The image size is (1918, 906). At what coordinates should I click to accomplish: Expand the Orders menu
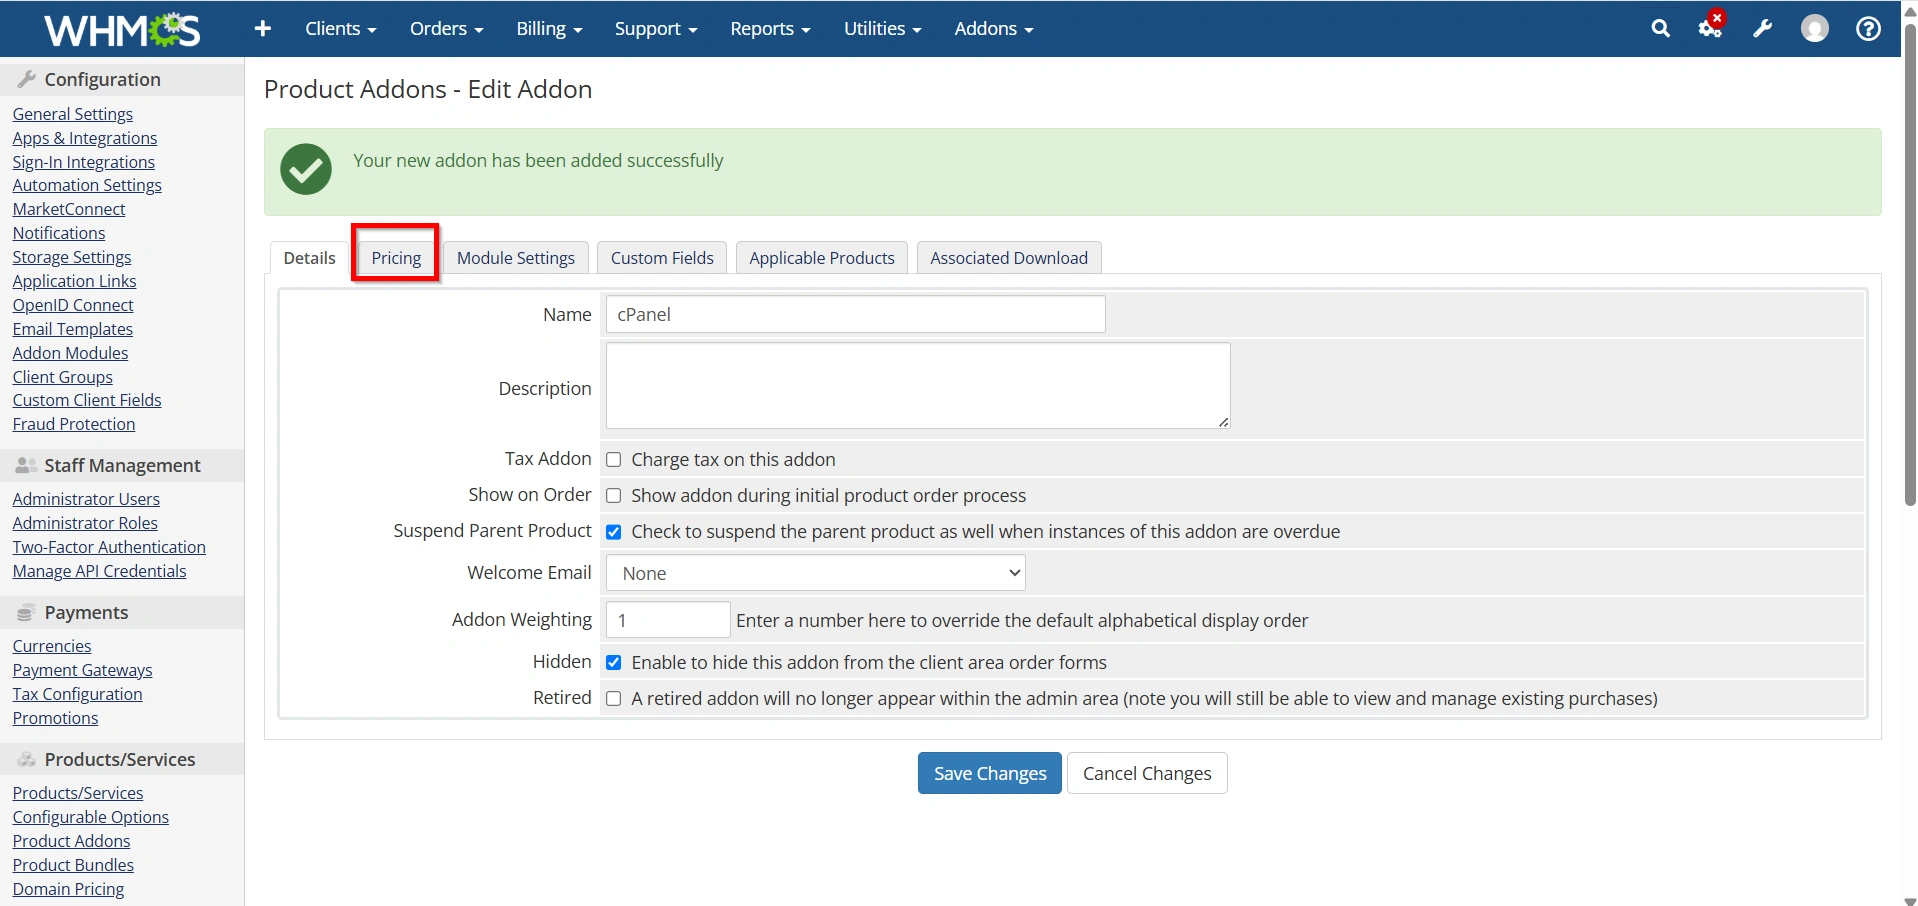[446, 29]
